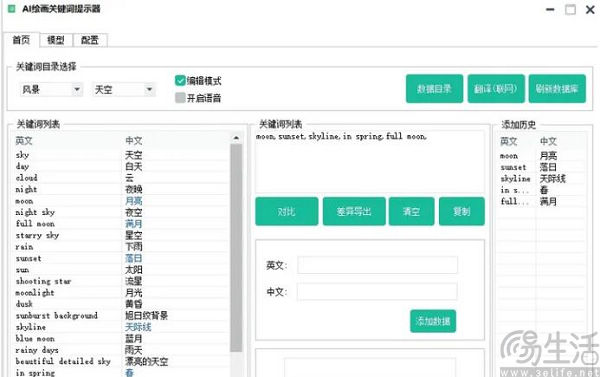Close the AI绘画关键词提示器 window
This screenshot has height=377, width=600.
pos(590,10)
